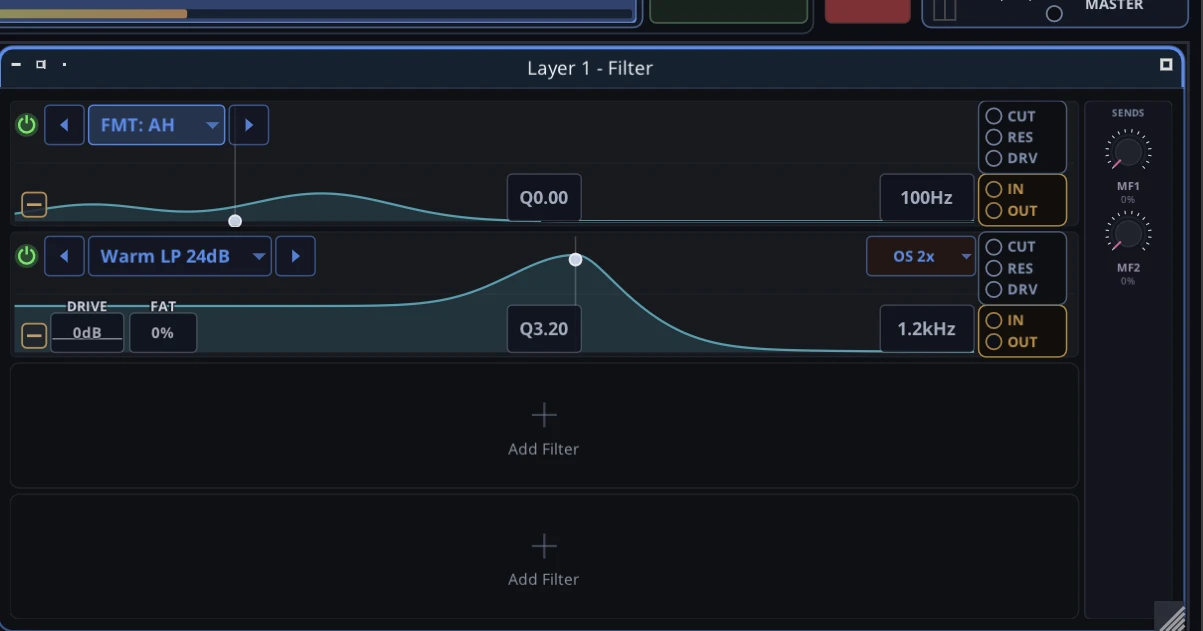1203x631 pixels.
Task: Click the Warm LP curve peak handle
Action: click(575, 260)
